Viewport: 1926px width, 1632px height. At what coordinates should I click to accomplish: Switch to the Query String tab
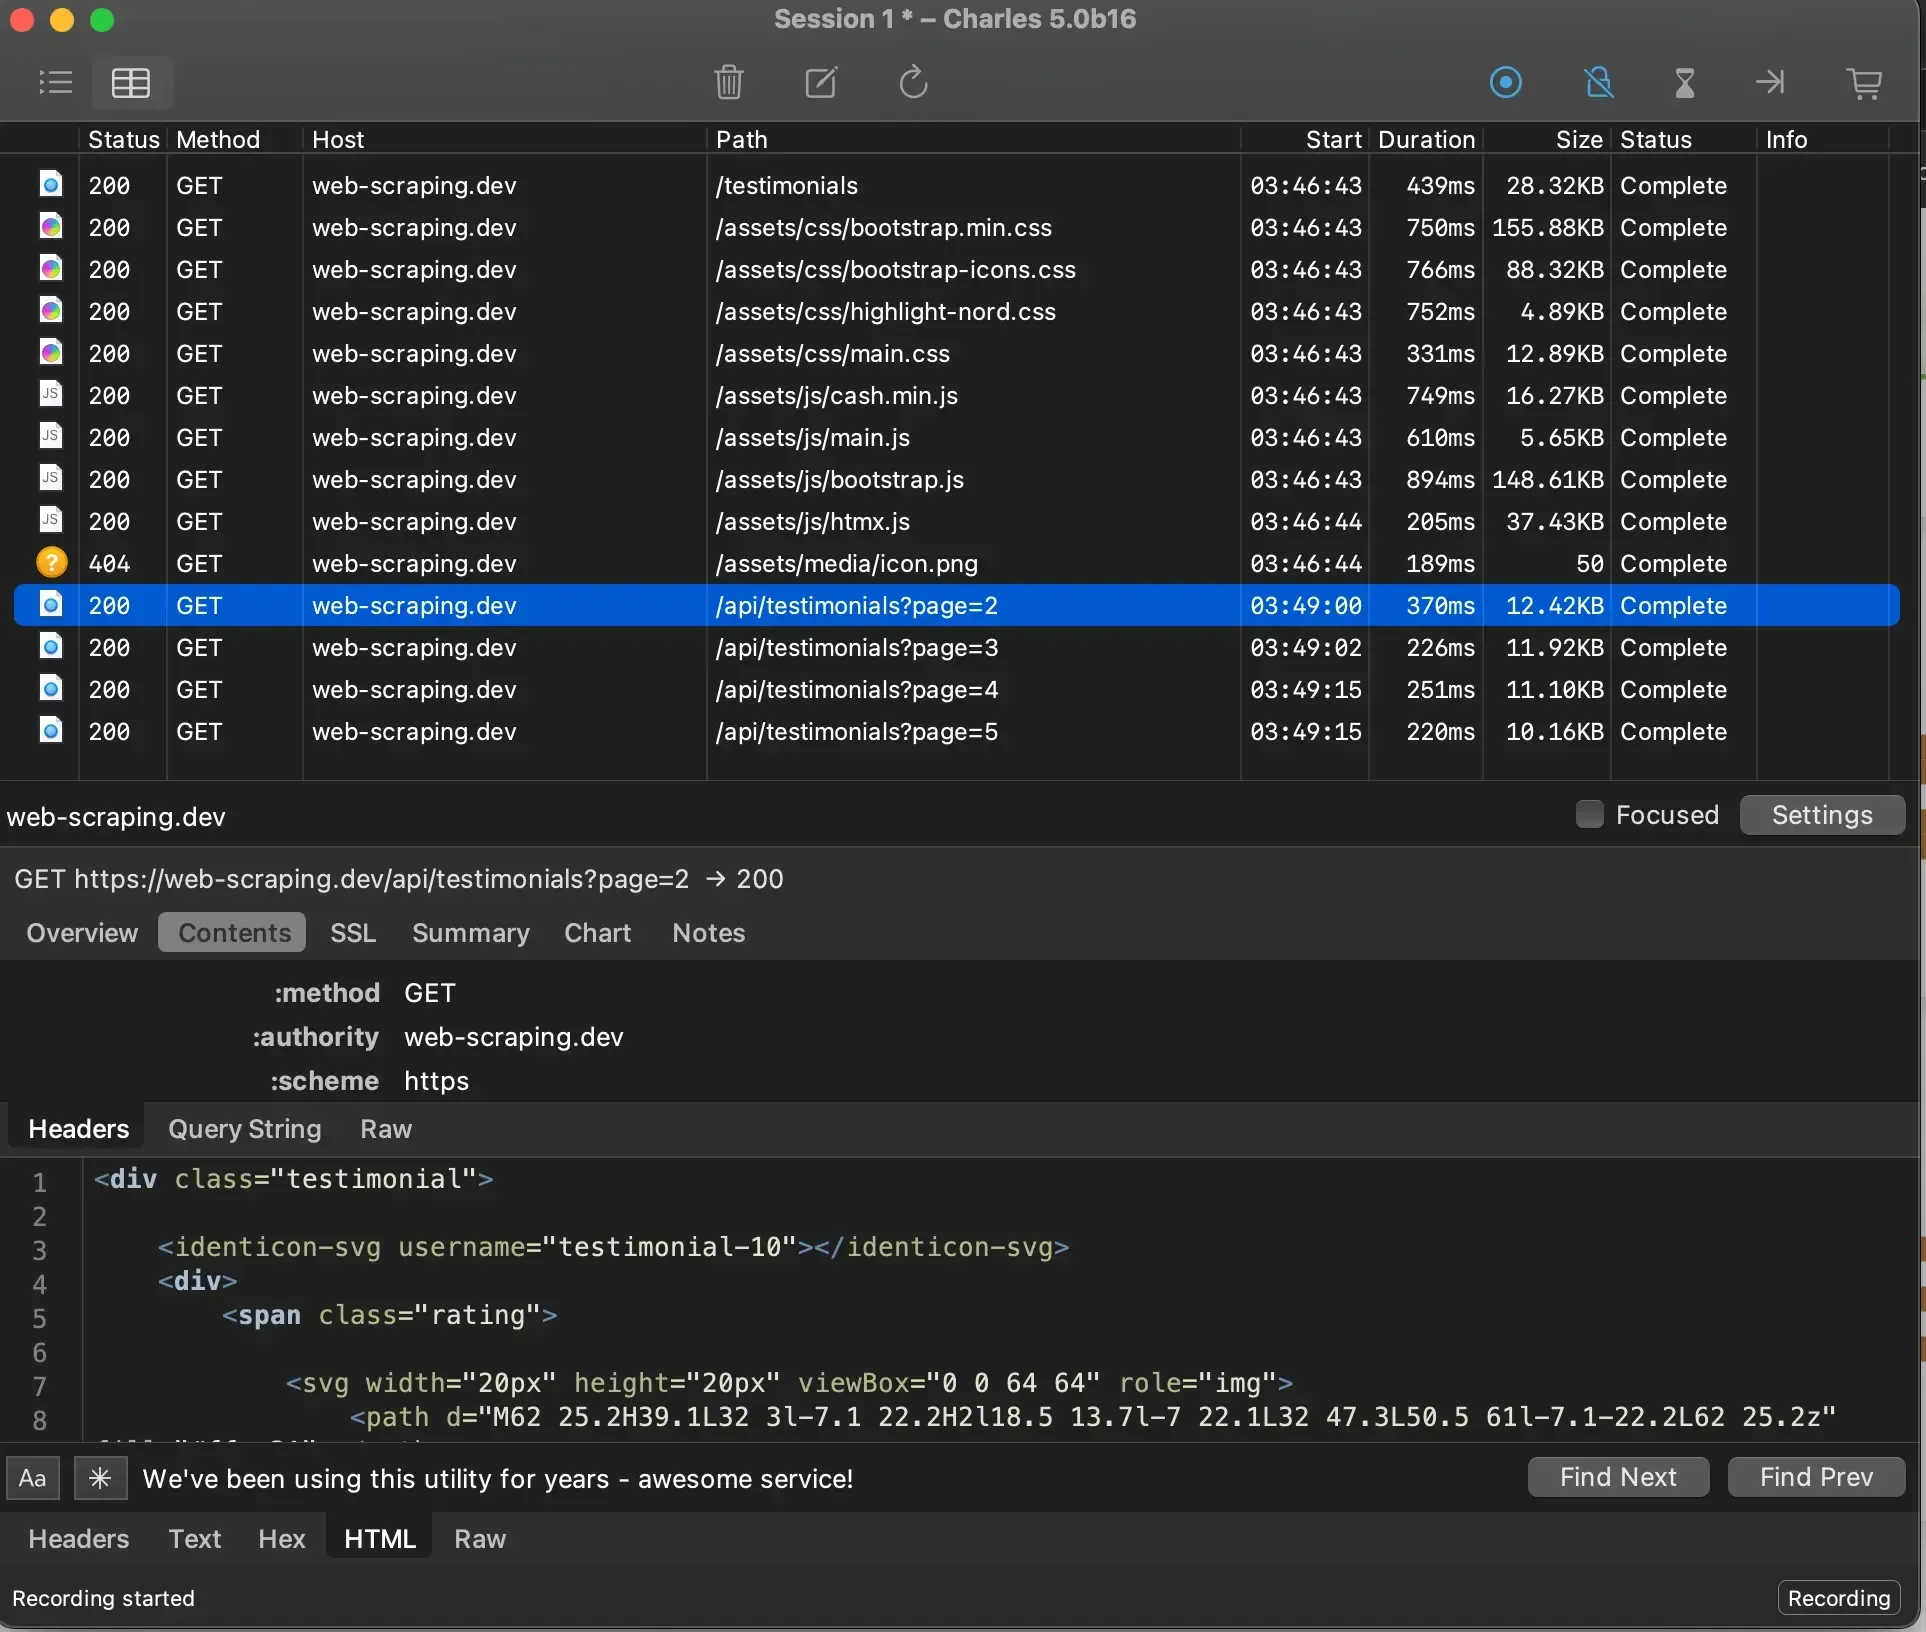tap(243, 1129)
